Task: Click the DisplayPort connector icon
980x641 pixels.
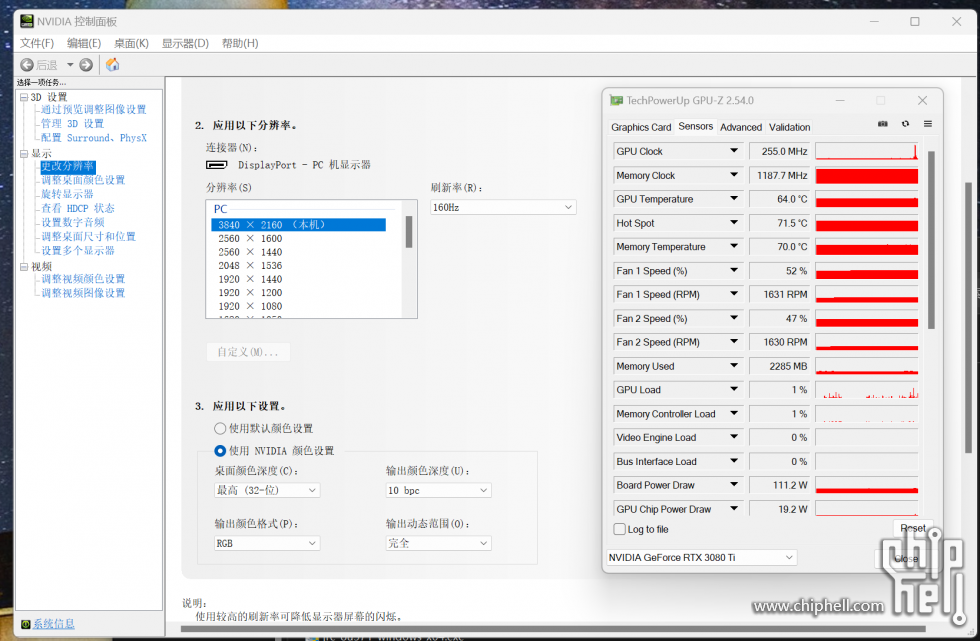Action: coord(217,165)
